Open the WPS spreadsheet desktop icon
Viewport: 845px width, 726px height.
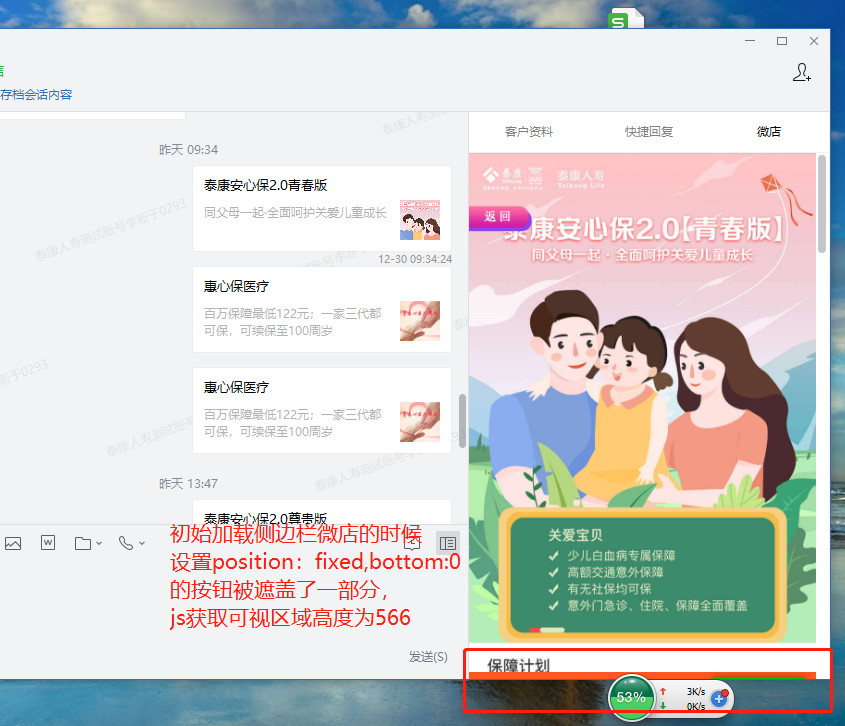[x=626, y=18]
